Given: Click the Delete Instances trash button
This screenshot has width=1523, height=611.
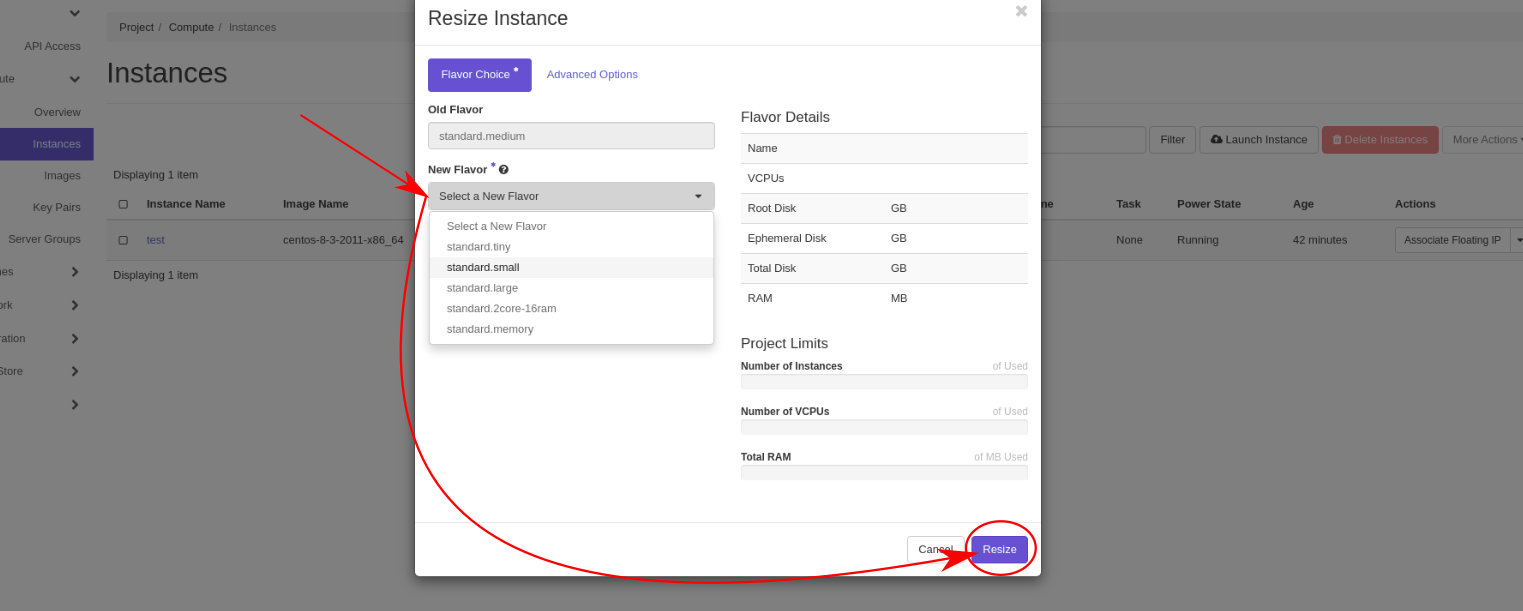Looking at the screenshot, I should coord(1379,140).
